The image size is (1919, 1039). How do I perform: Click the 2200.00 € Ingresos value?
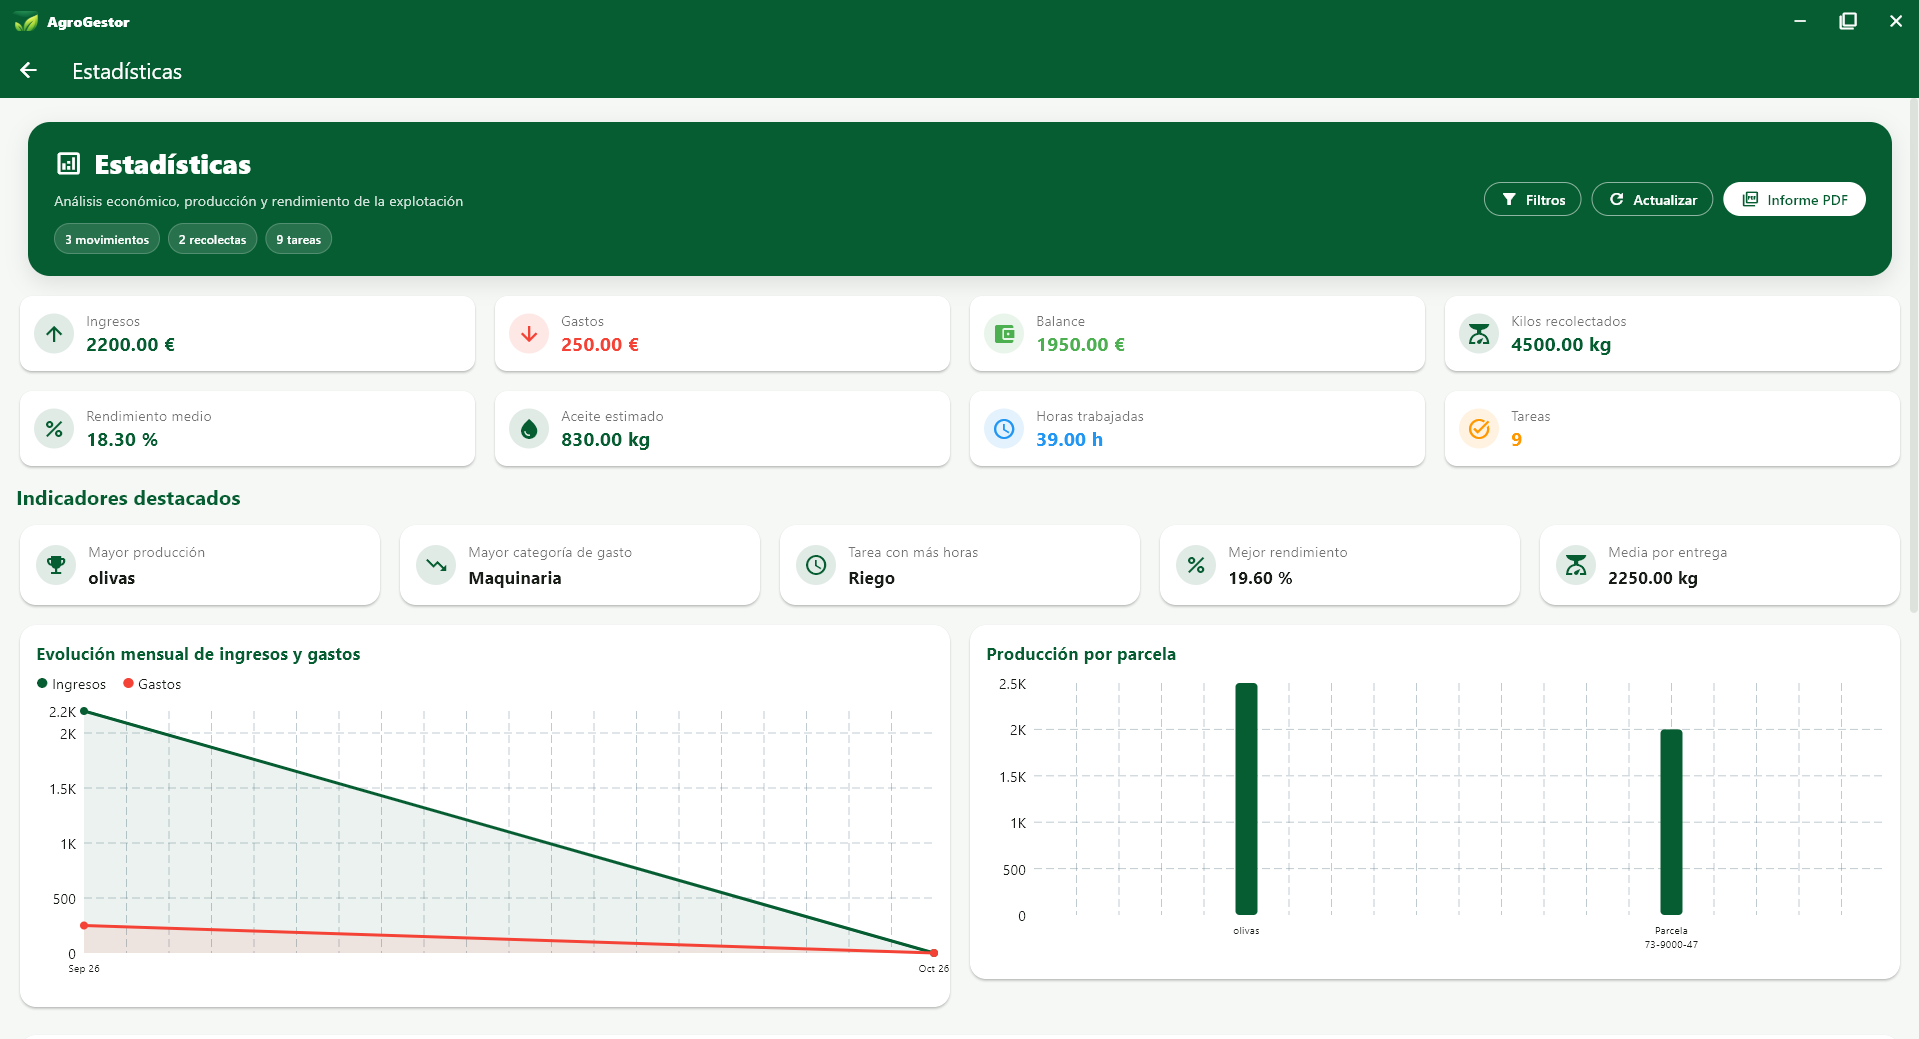coord(130,344)
